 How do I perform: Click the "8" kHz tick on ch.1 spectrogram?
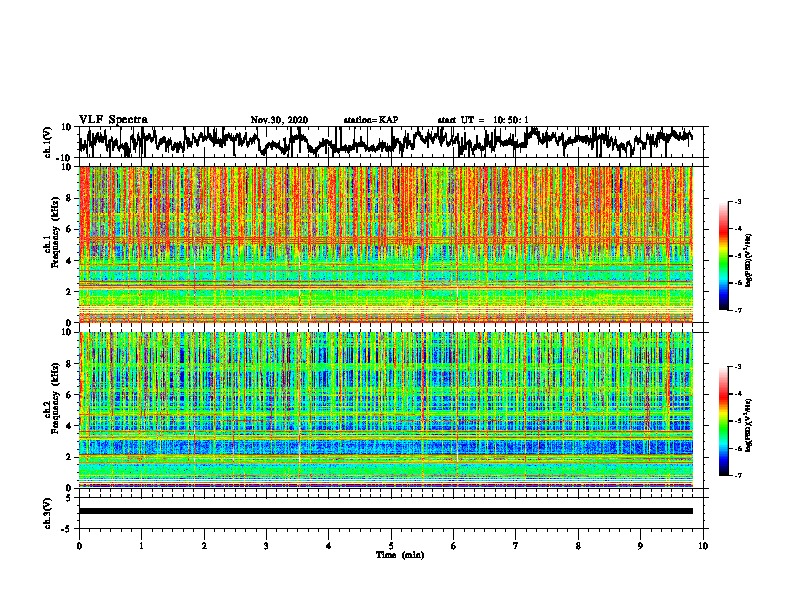click(69, 198)
